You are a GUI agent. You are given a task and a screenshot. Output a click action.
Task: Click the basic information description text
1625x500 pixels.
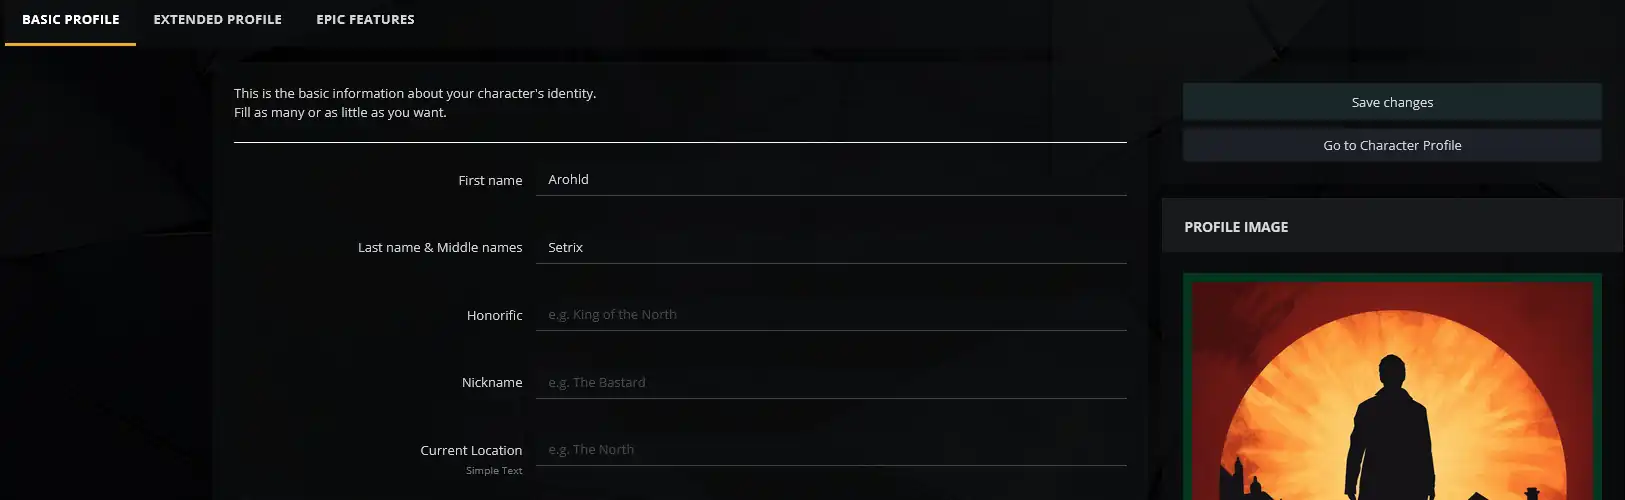pyautogui.click(x=415, y=93)
